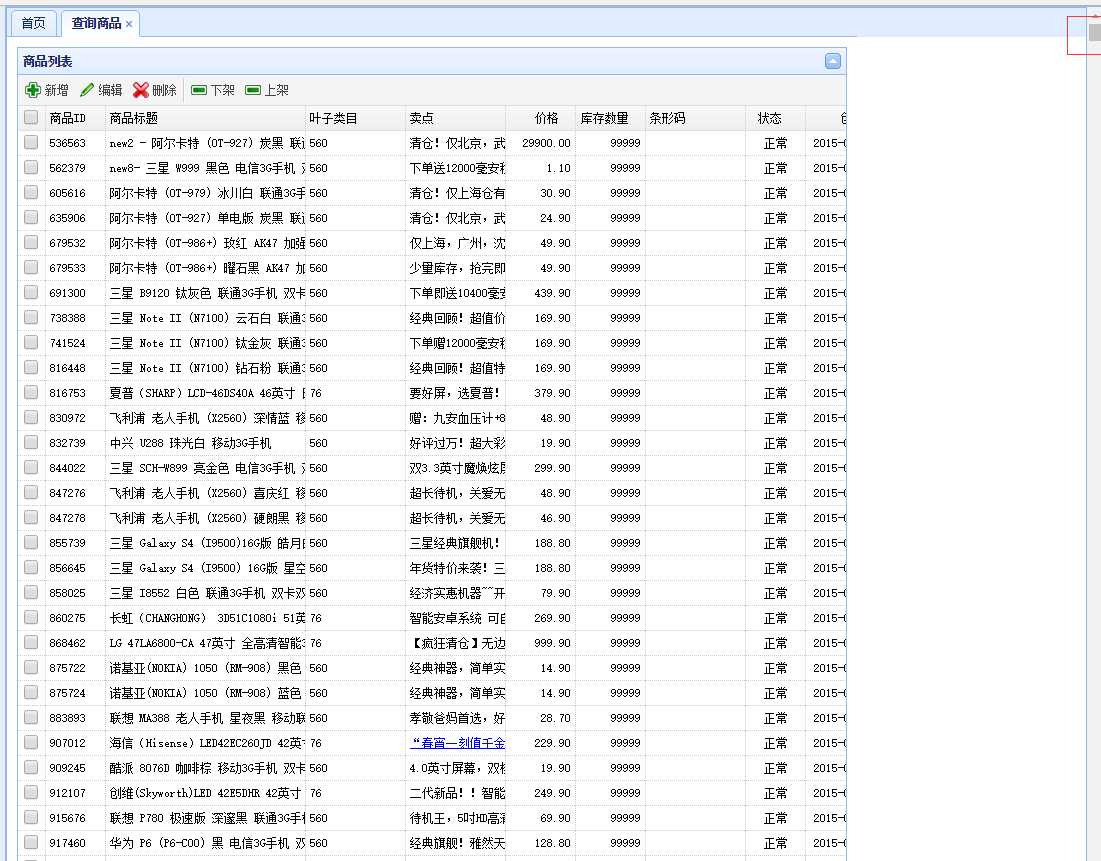Screen dimensions: 1101x861
Task: Click product ID 832739
Action: point(67,443)
